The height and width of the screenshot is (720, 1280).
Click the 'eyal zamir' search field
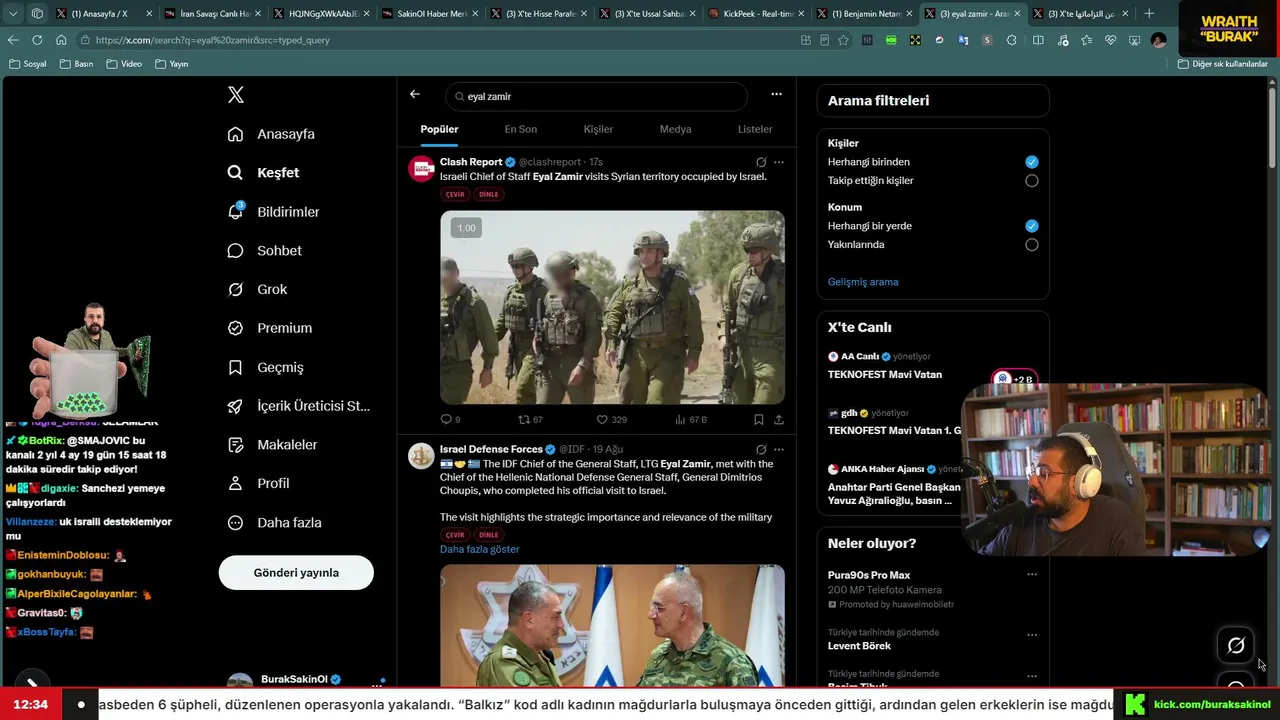[596, 97]
